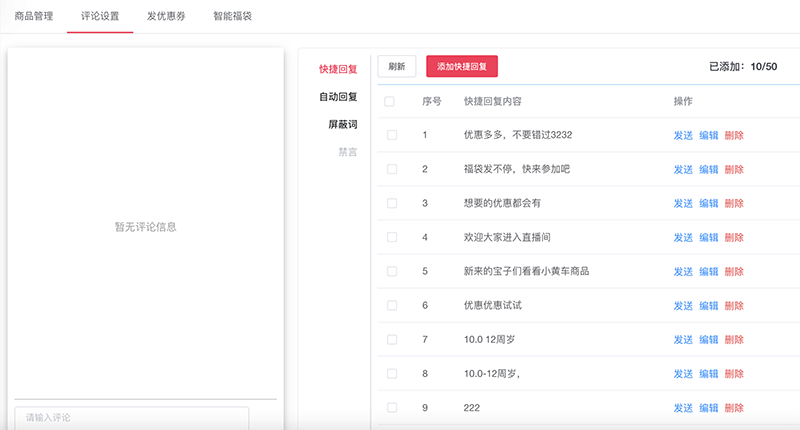The width and height of the screenshot is (800, 430).
Task: Edit the reply 想要的优惠都会有
Action: pos(708,203)
